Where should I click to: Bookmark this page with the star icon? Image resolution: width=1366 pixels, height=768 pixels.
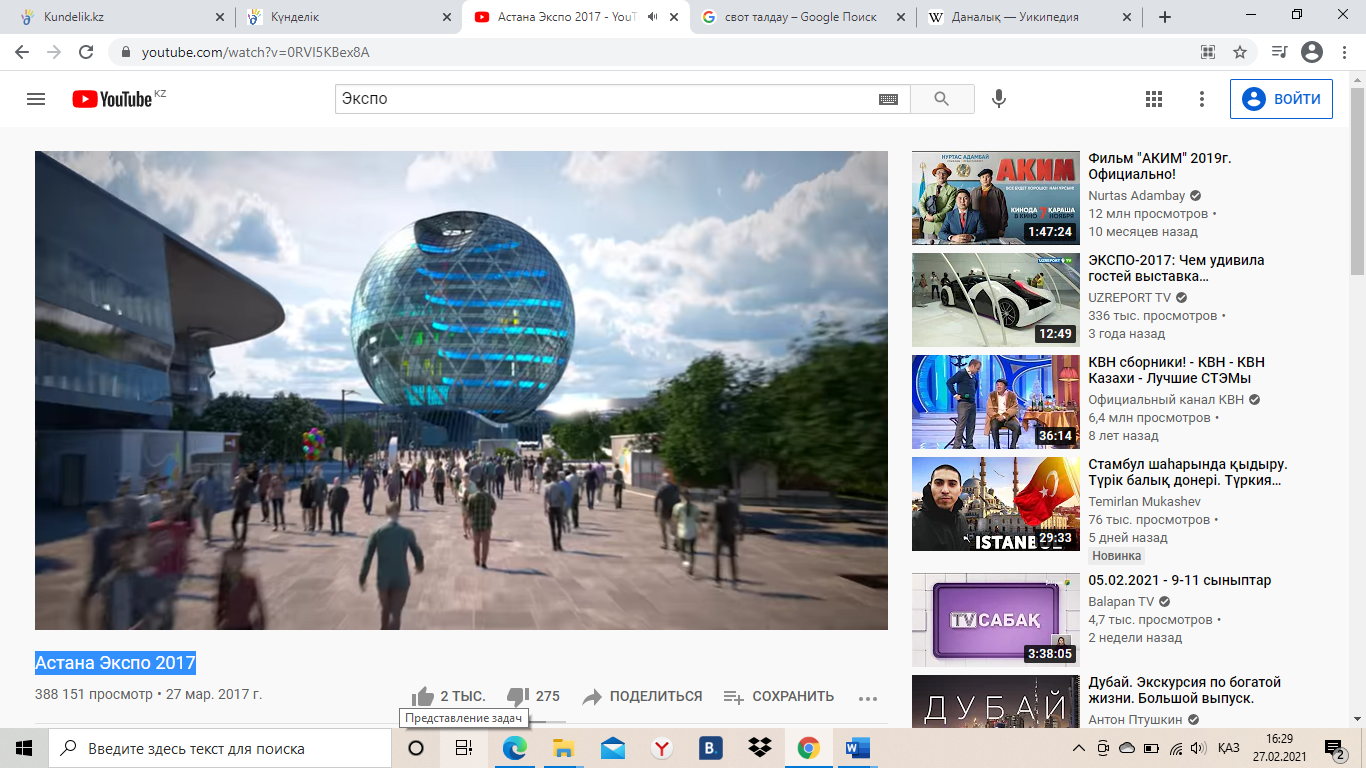tap(1240, 52)
